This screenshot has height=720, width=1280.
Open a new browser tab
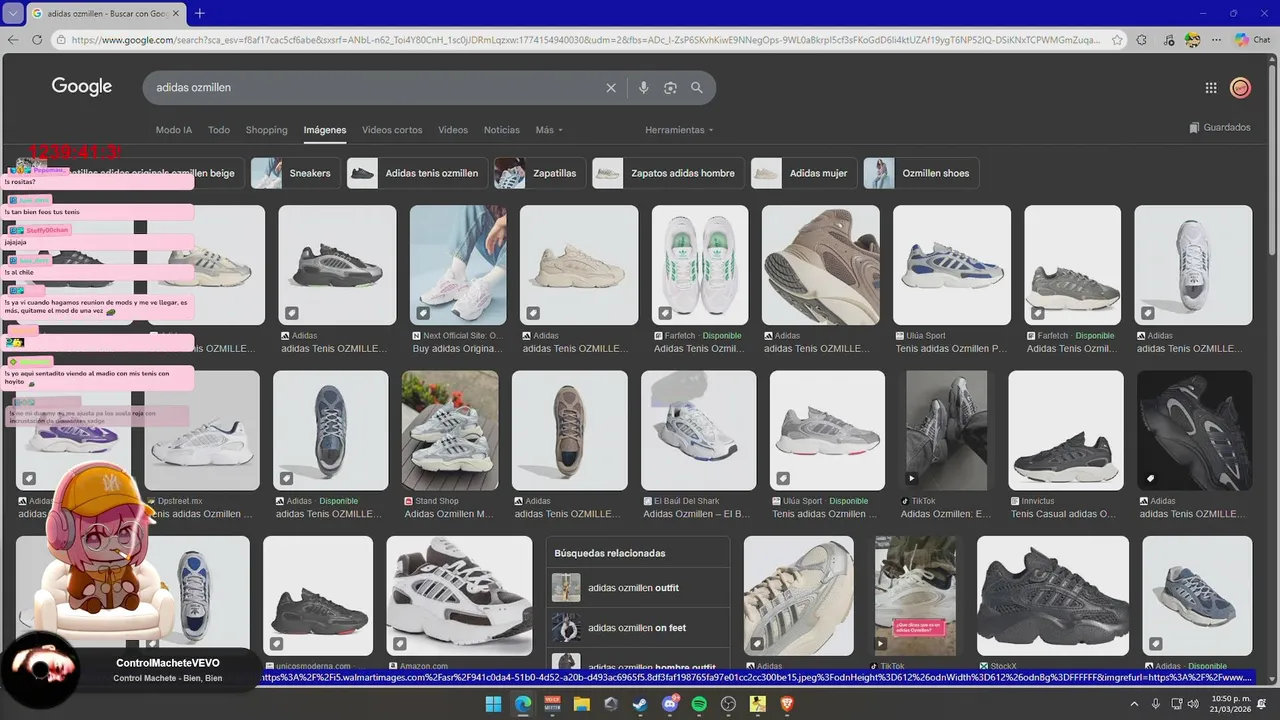pos(199,13)
